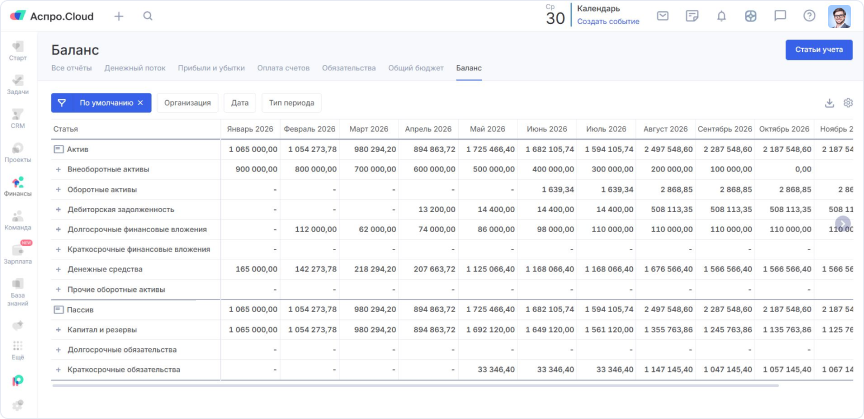Switch to Общий бюджет tab

point(416,68)
